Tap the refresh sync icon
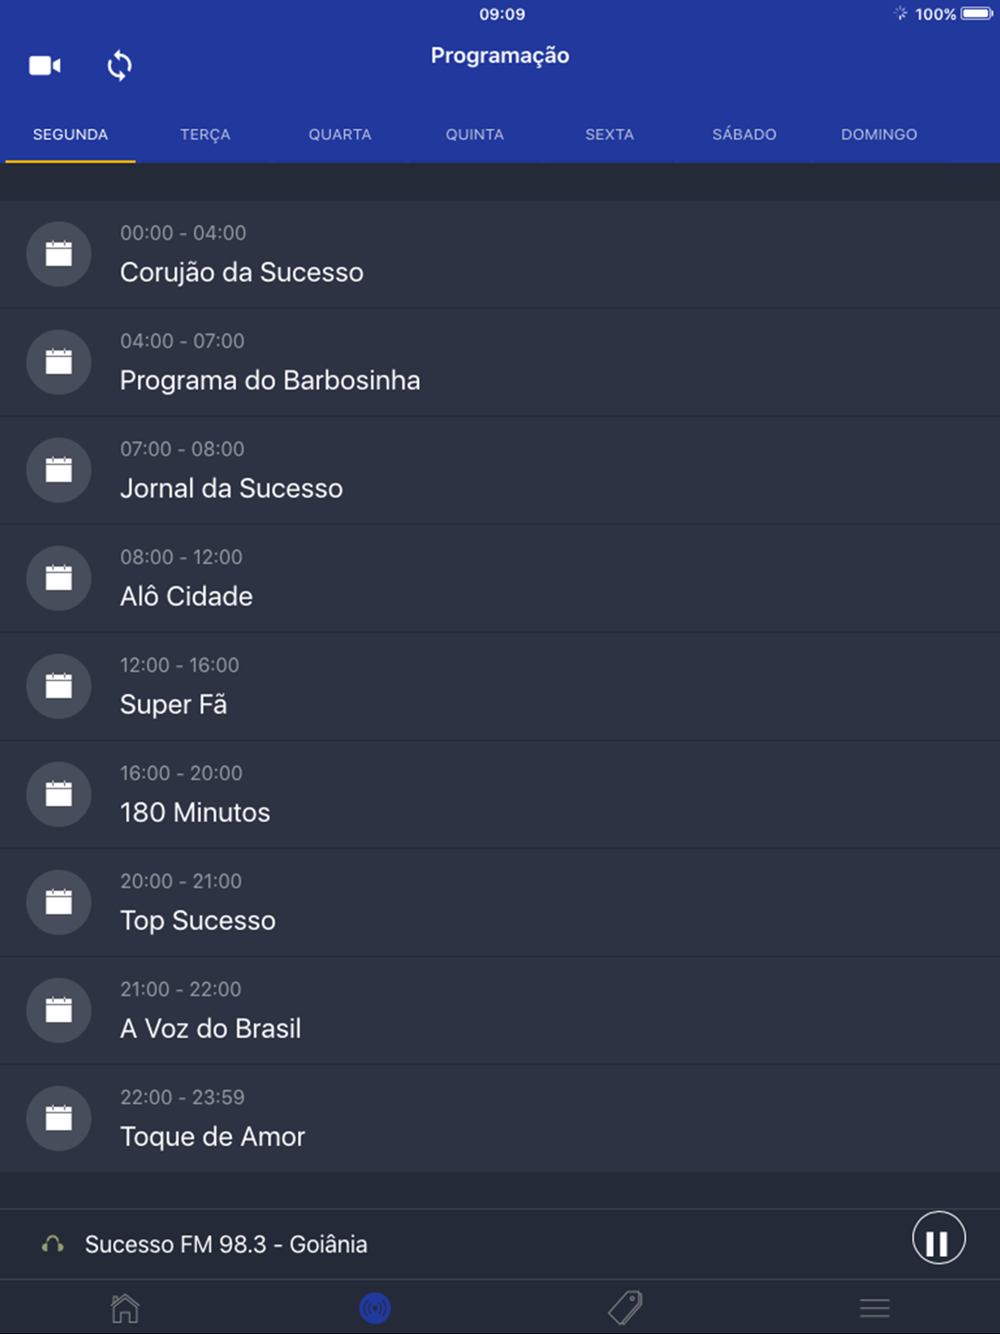This screenshot has height=1334, width=1000. (x=119, y=66)
